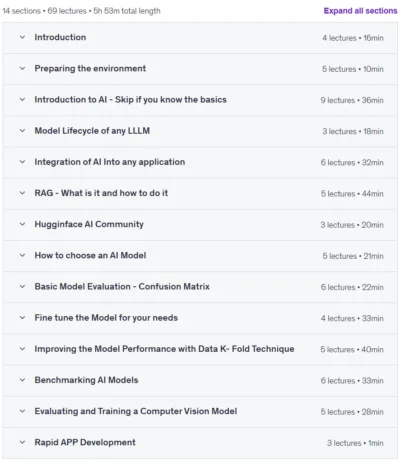The height and width of the screenshot is (462, 400).
Task: Toggle Hugginface AI Community chevron
Action: (x=22, y=224)
